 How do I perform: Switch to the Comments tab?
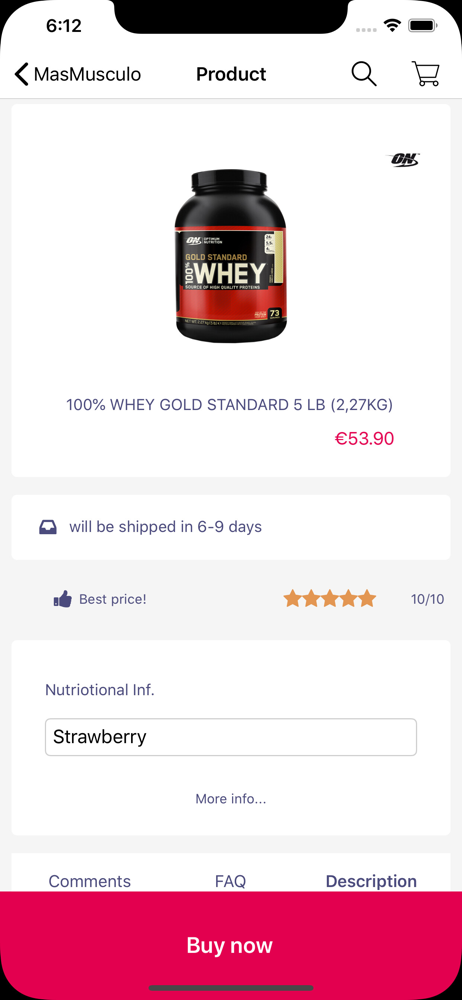[x=90, y=881]
